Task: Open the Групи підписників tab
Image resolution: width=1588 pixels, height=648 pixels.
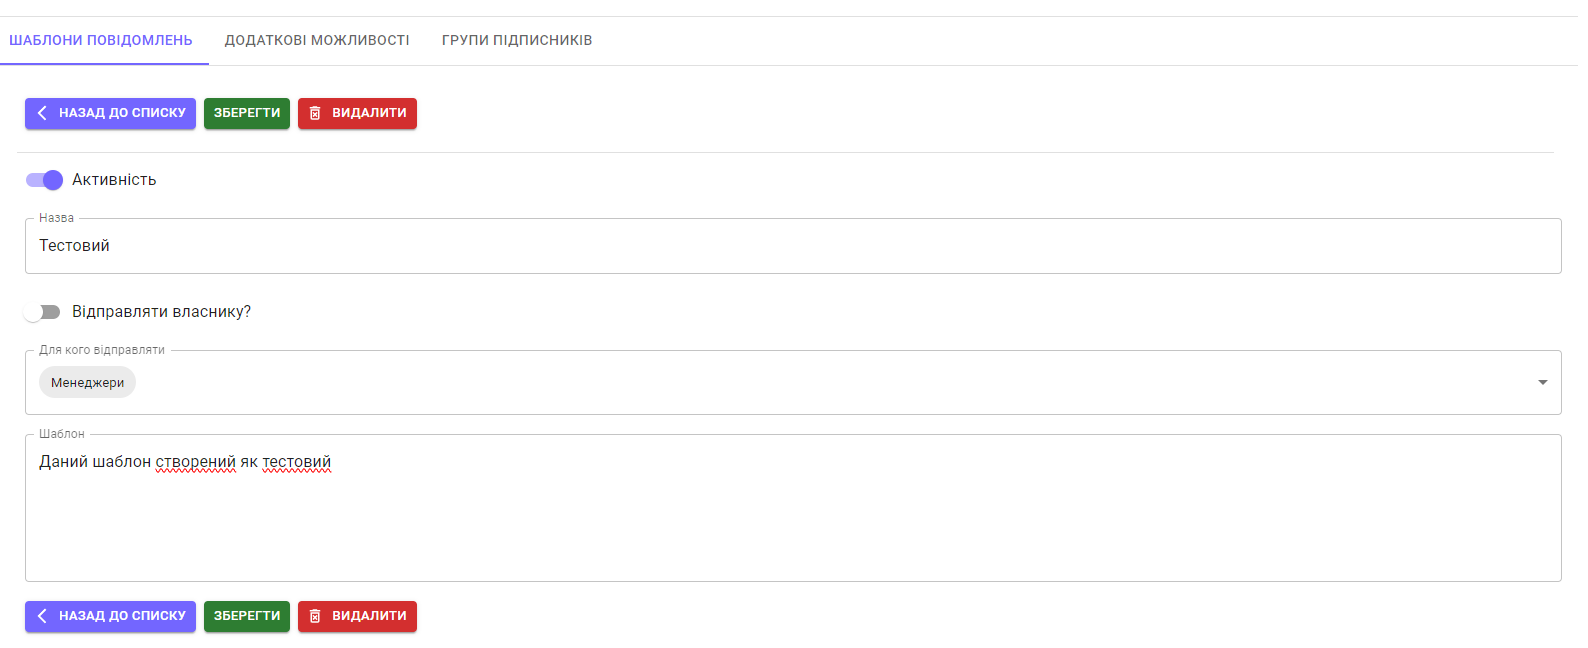Action: tap(517, 41)
